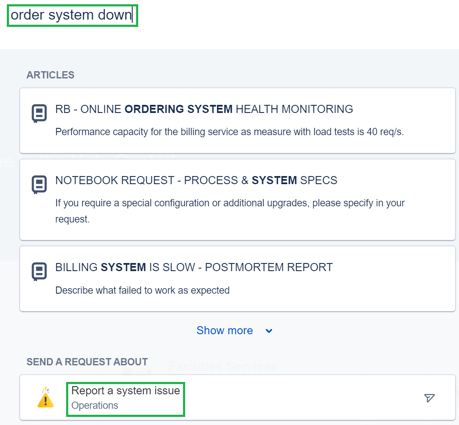The height and width of the screenshot is (425, 459).
Task: Open RB - Online Ordering System Health Monitoring article
Action: (204, 109)
